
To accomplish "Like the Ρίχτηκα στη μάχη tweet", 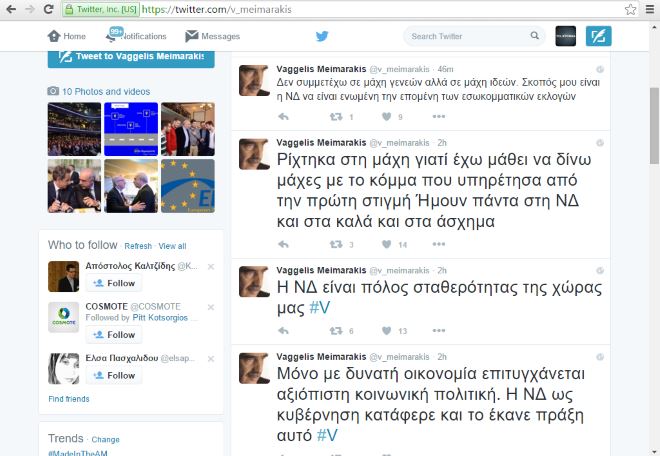I will pyautogui.click(x=386, y=244).
